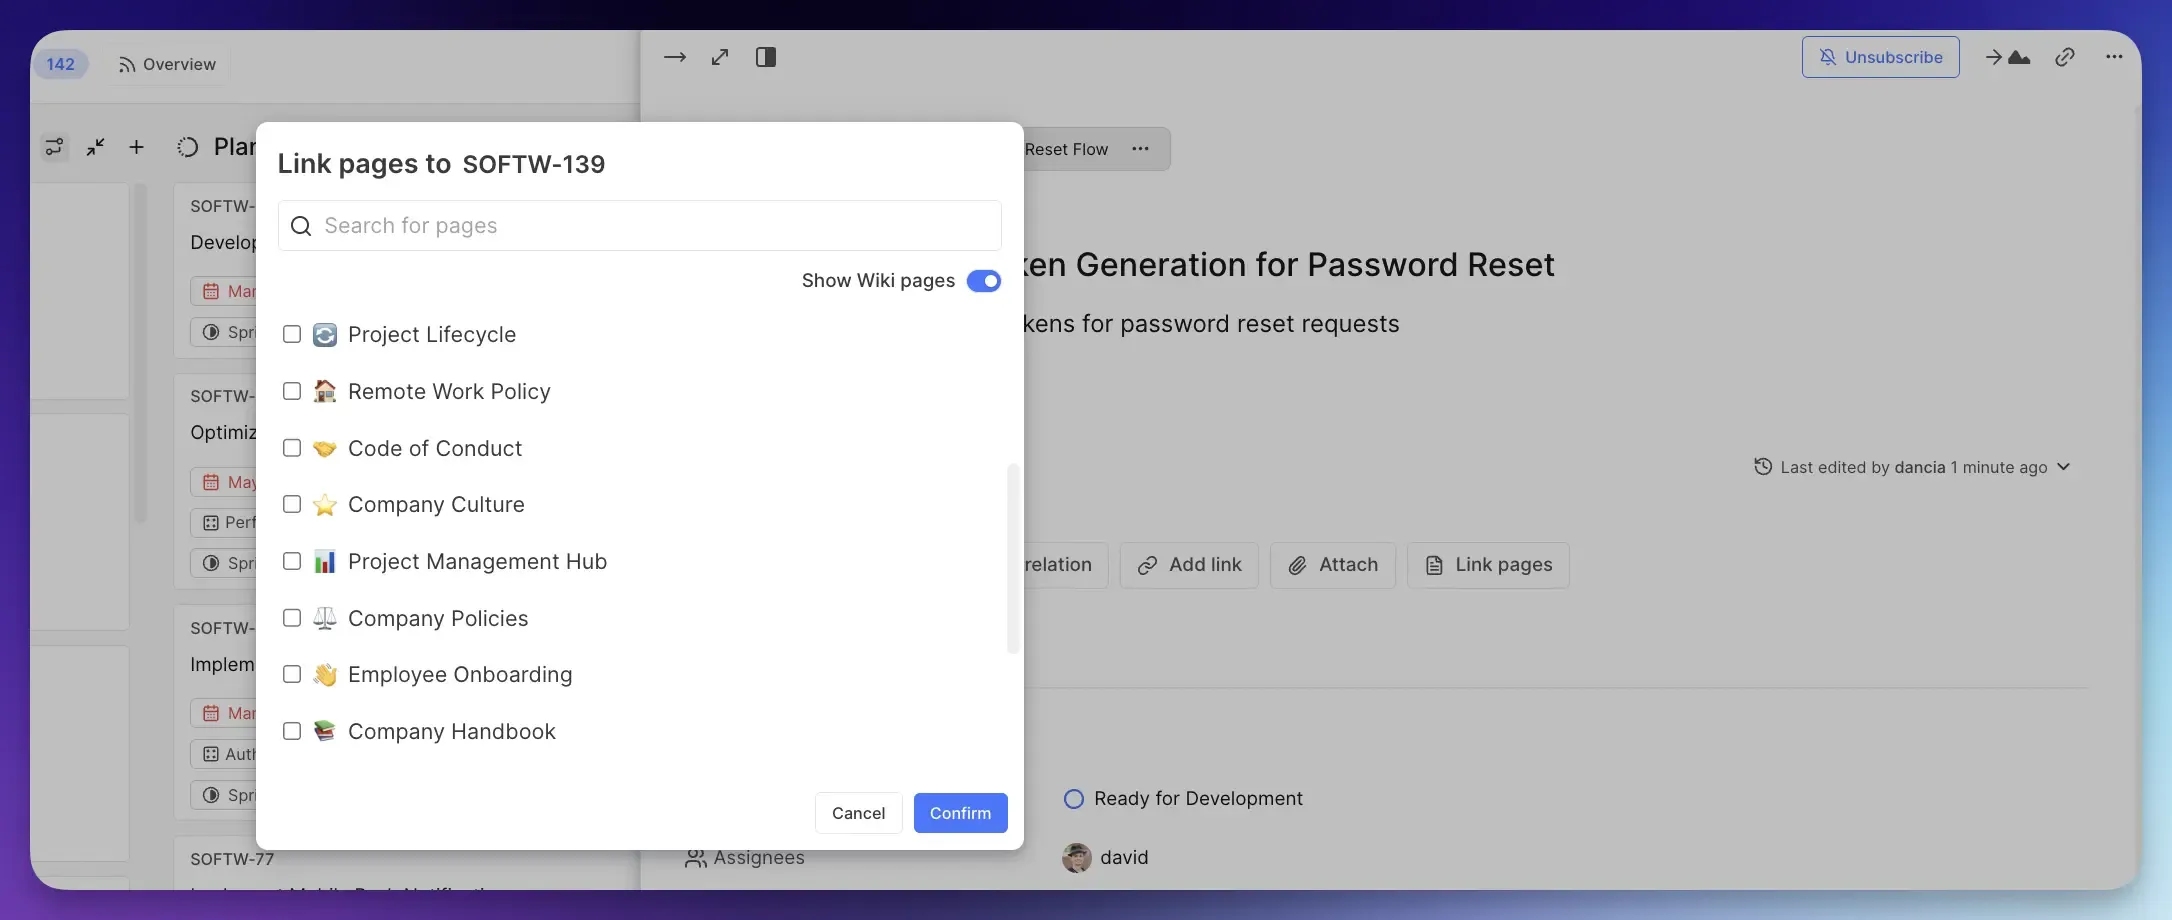The height and width of the screenshot is (920, 2172).
Task: Select the Ready for Development status circle
Action: pos(1073,798)
